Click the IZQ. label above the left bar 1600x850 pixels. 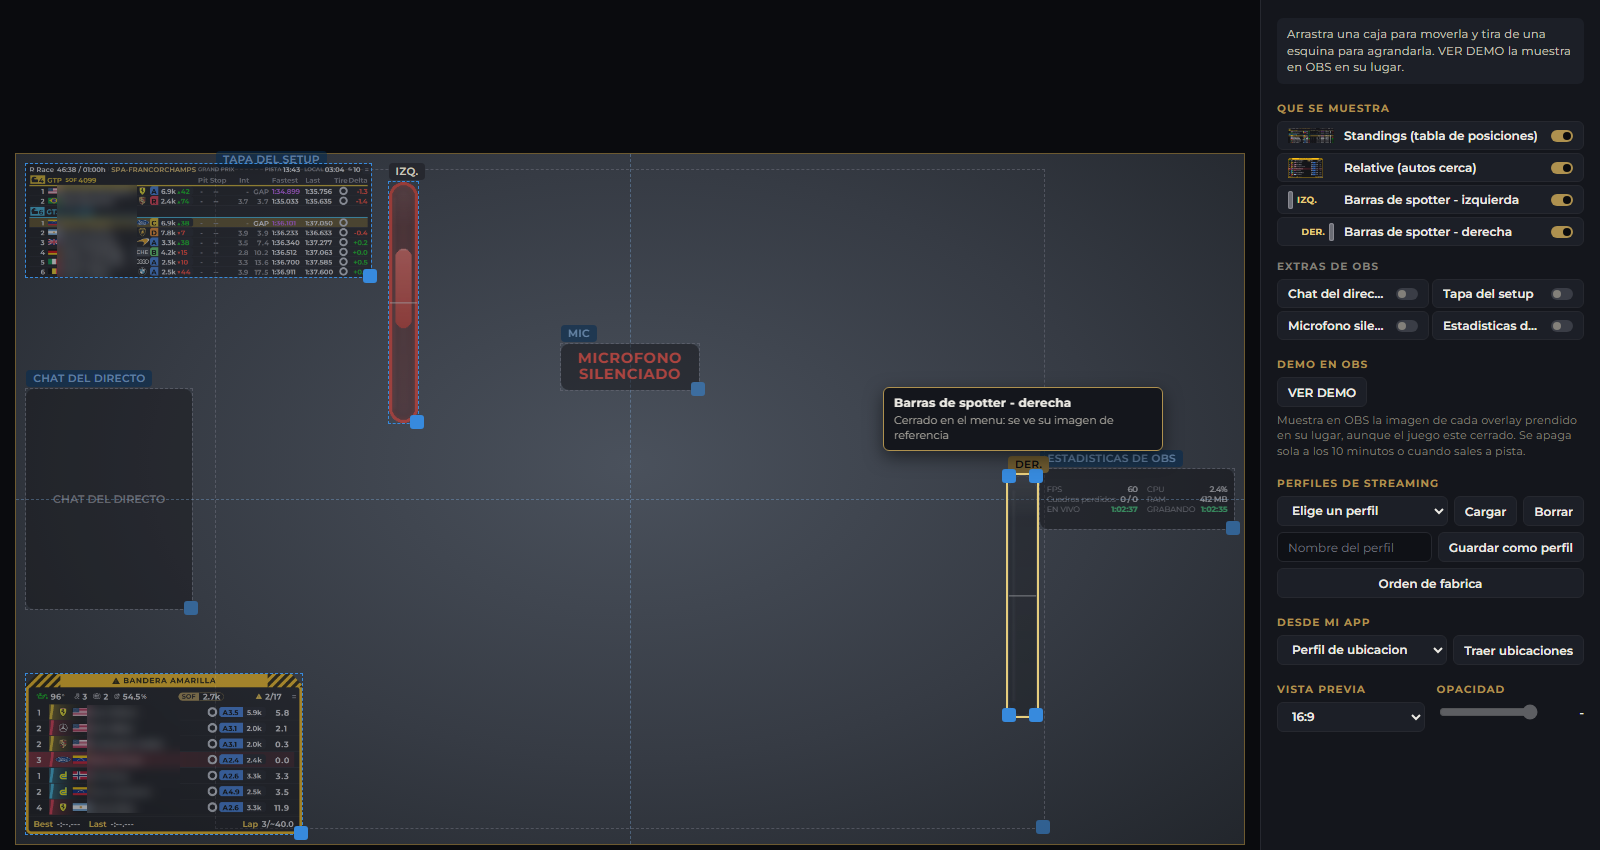click(406, 172)
